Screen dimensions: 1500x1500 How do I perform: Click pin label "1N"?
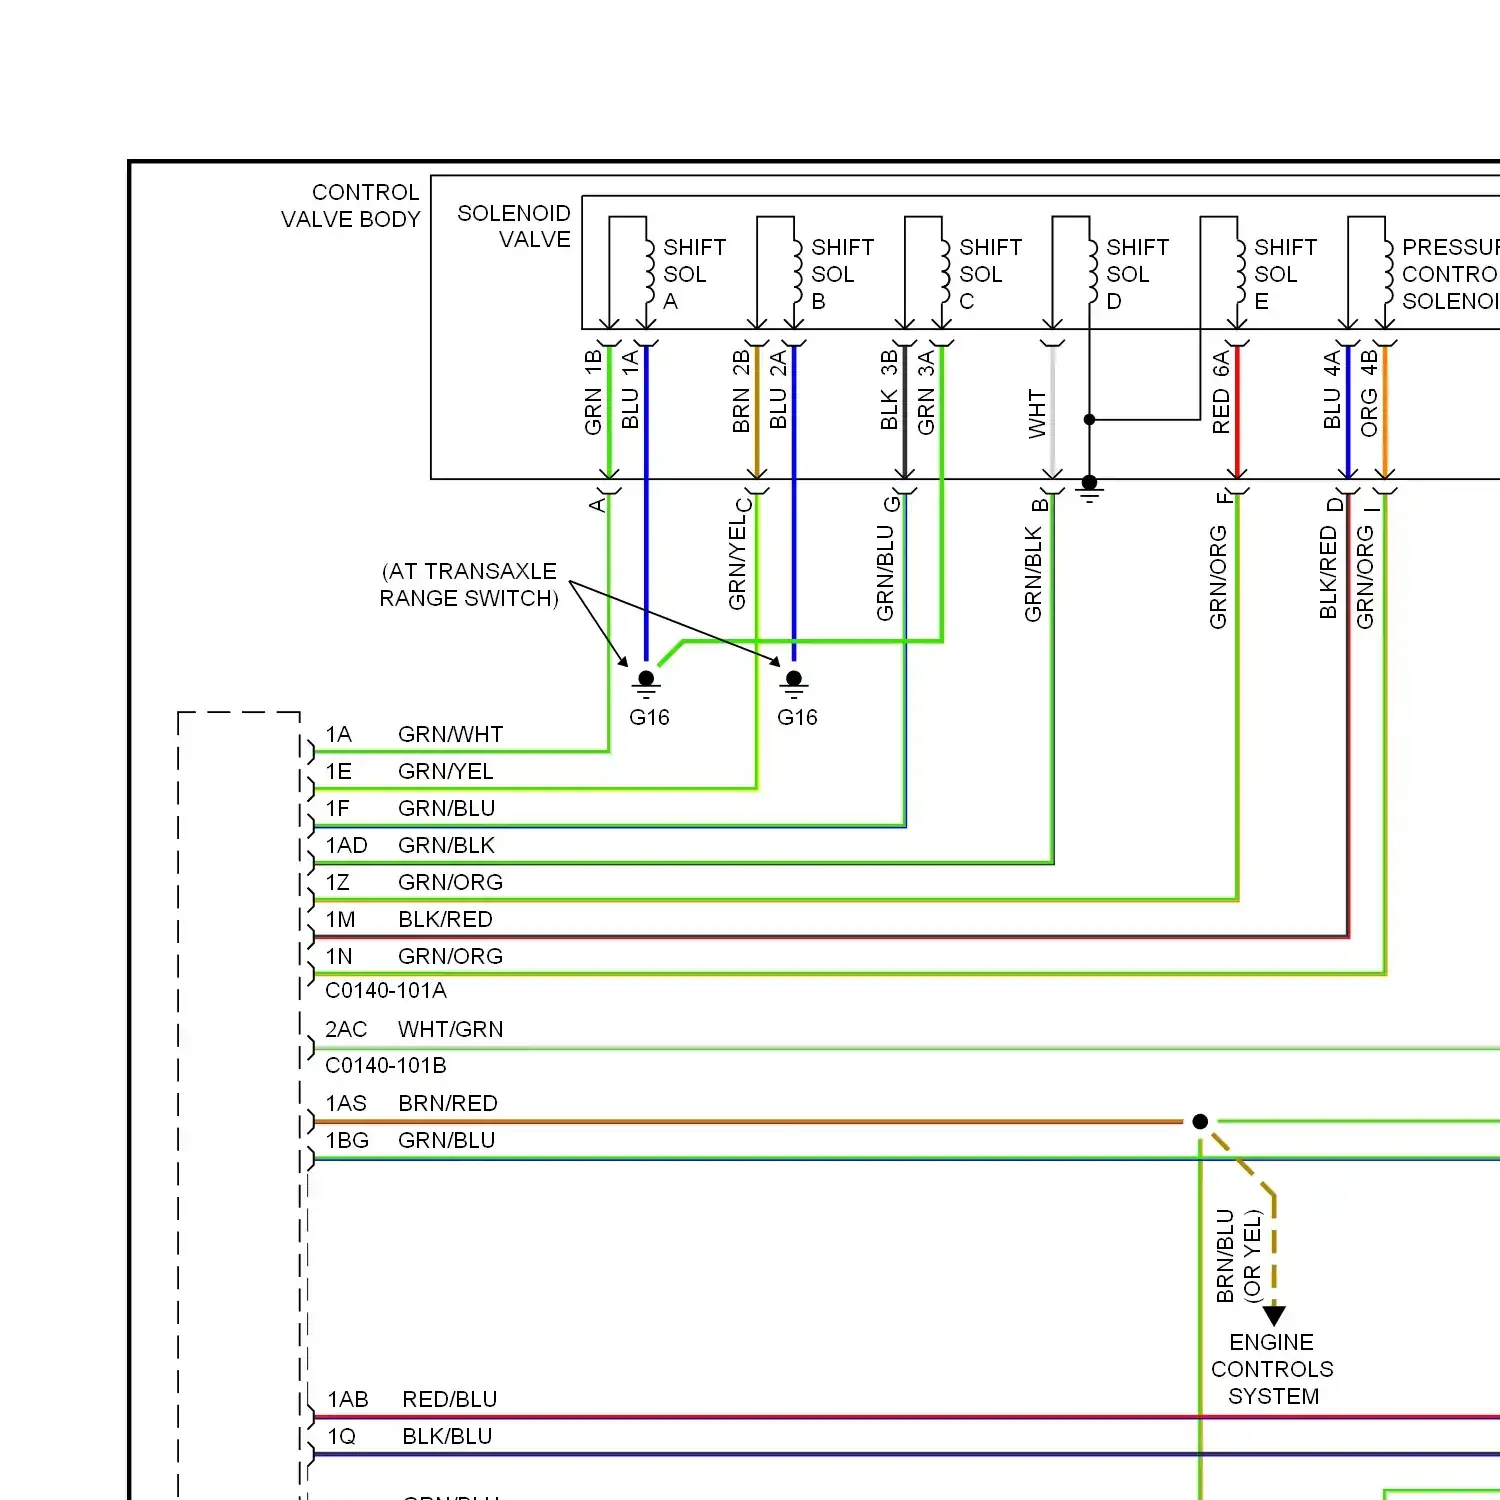(x=339, y=956)
